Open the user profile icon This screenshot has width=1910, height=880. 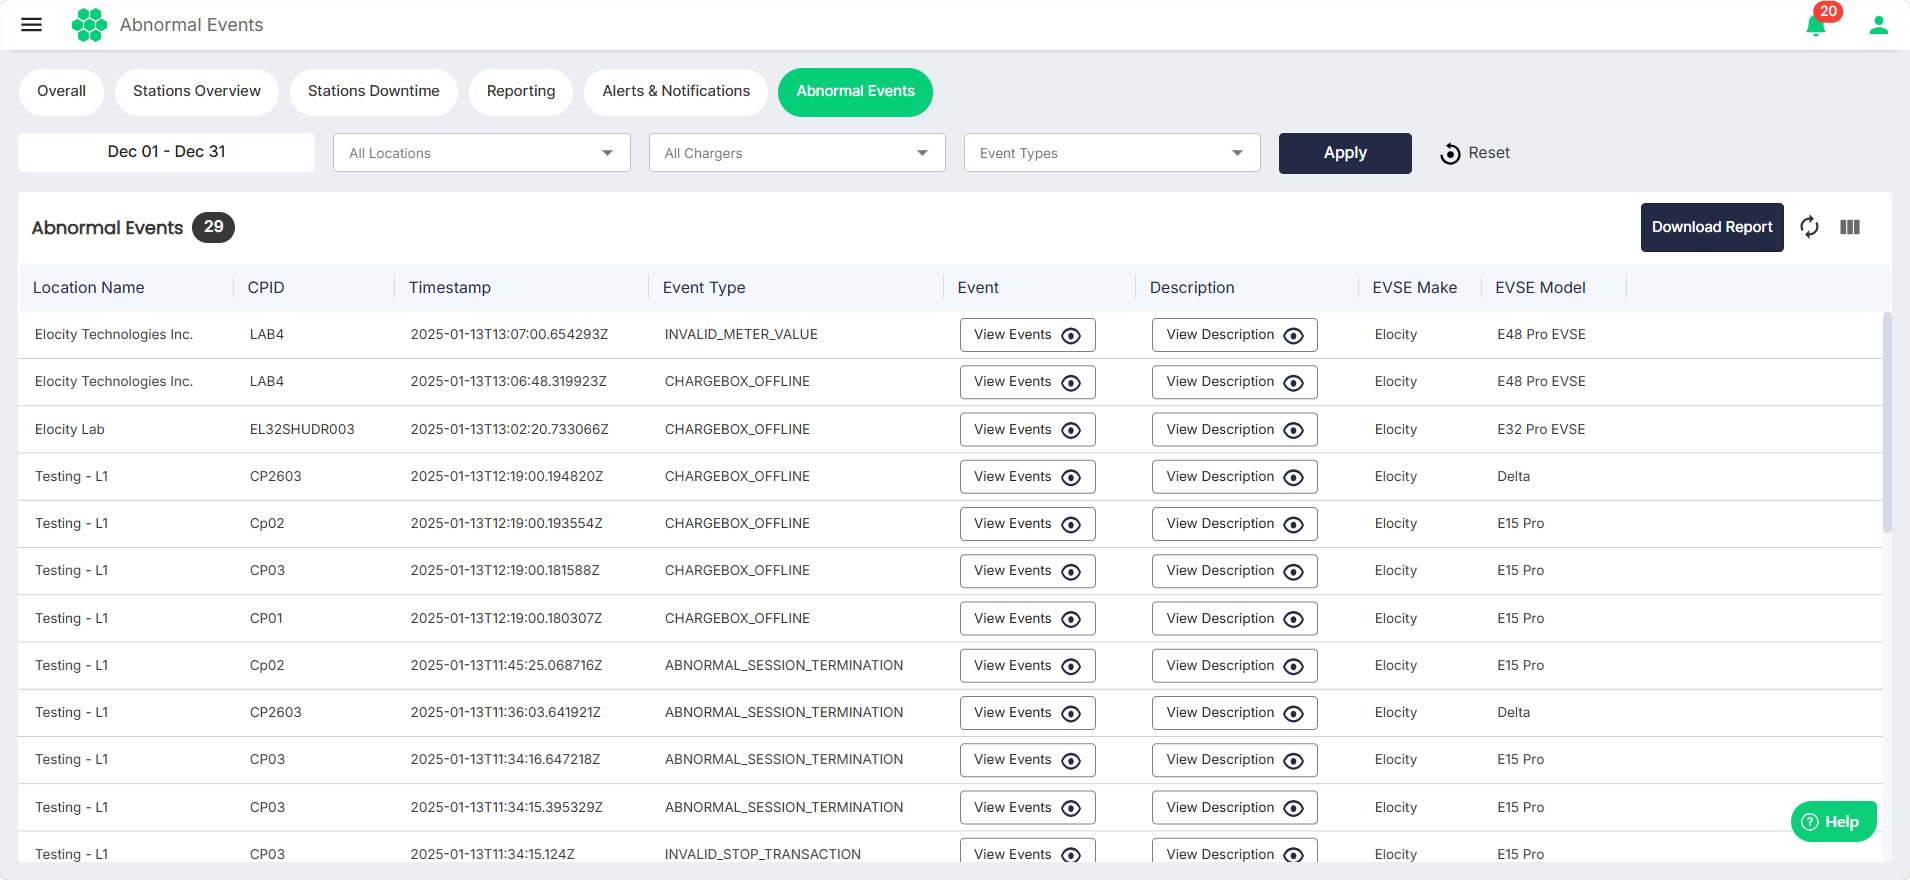tap(1879, 25)
